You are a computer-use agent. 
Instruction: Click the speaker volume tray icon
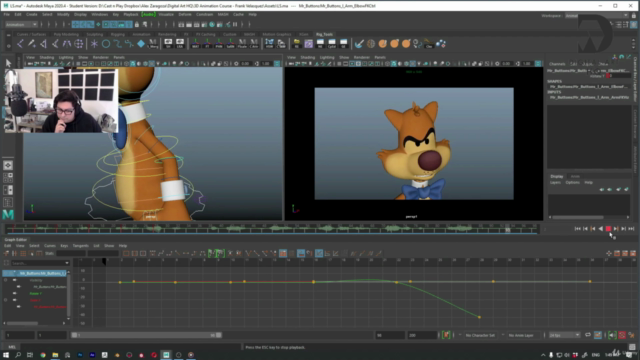[x=567, y=355]
